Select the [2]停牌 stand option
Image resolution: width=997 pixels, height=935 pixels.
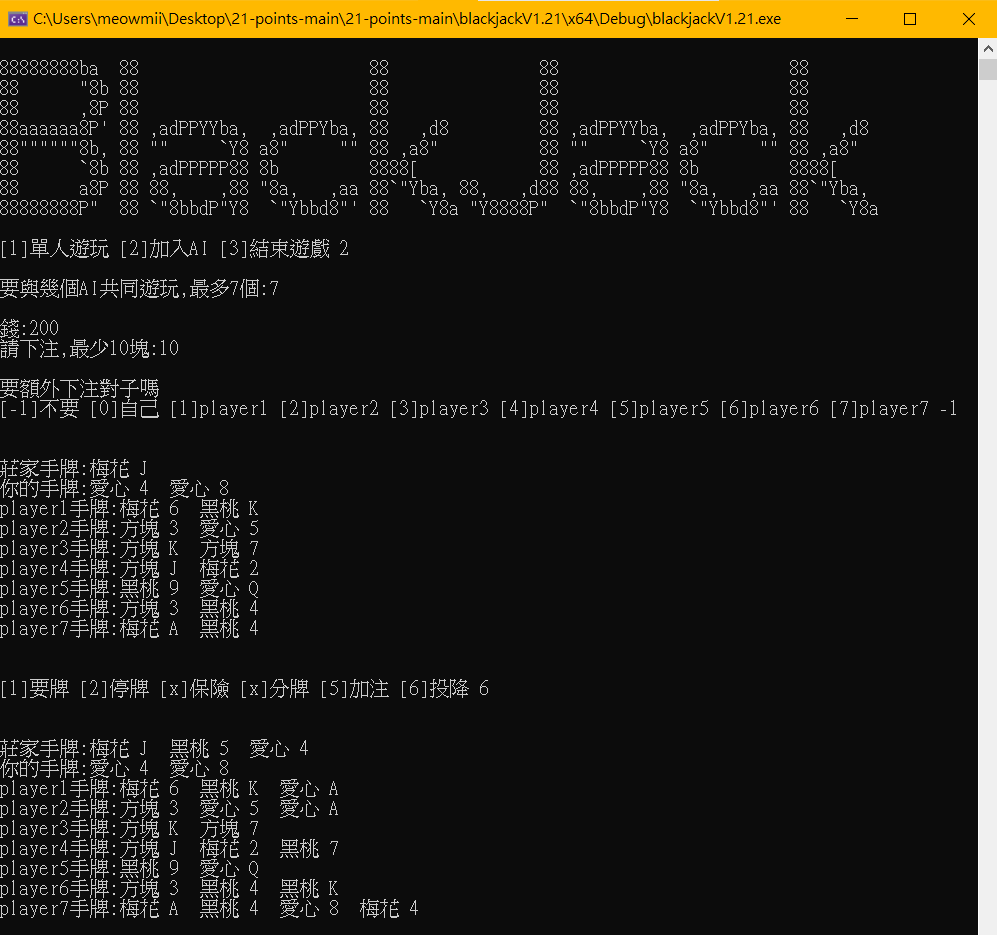[112, 688]
